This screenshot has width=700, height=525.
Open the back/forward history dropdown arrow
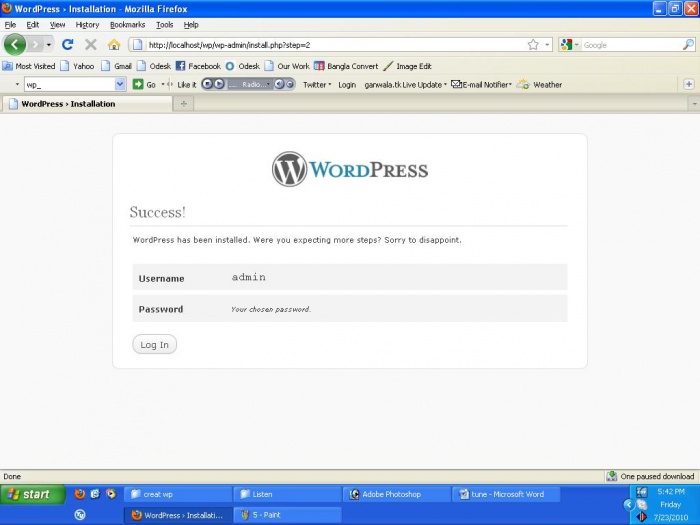(x=49, y=45)
